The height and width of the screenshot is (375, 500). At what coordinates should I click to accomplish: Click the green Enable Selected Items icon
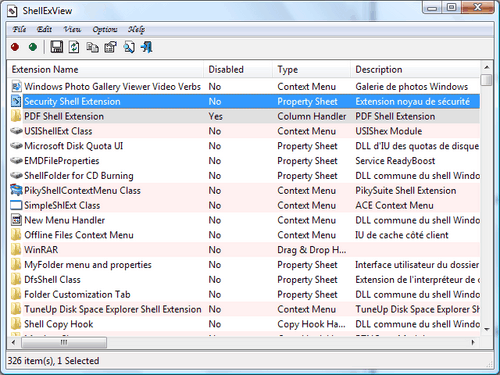(x=33, y=47)
